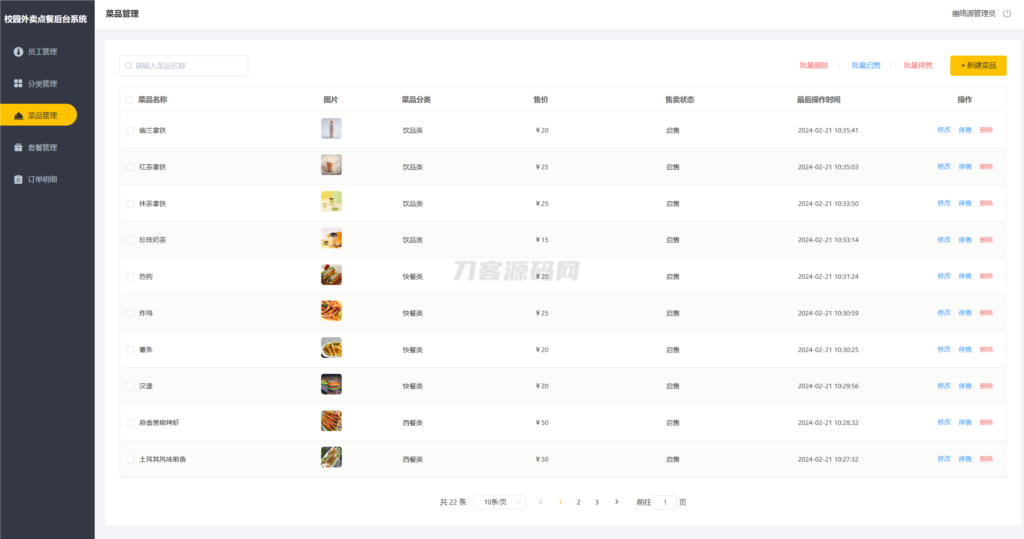The height and width of the screenshot is (539, 1024).
Task: Click the 订单明细 clipboard icon
Action: pyautogui.click(x=18, y=179)
